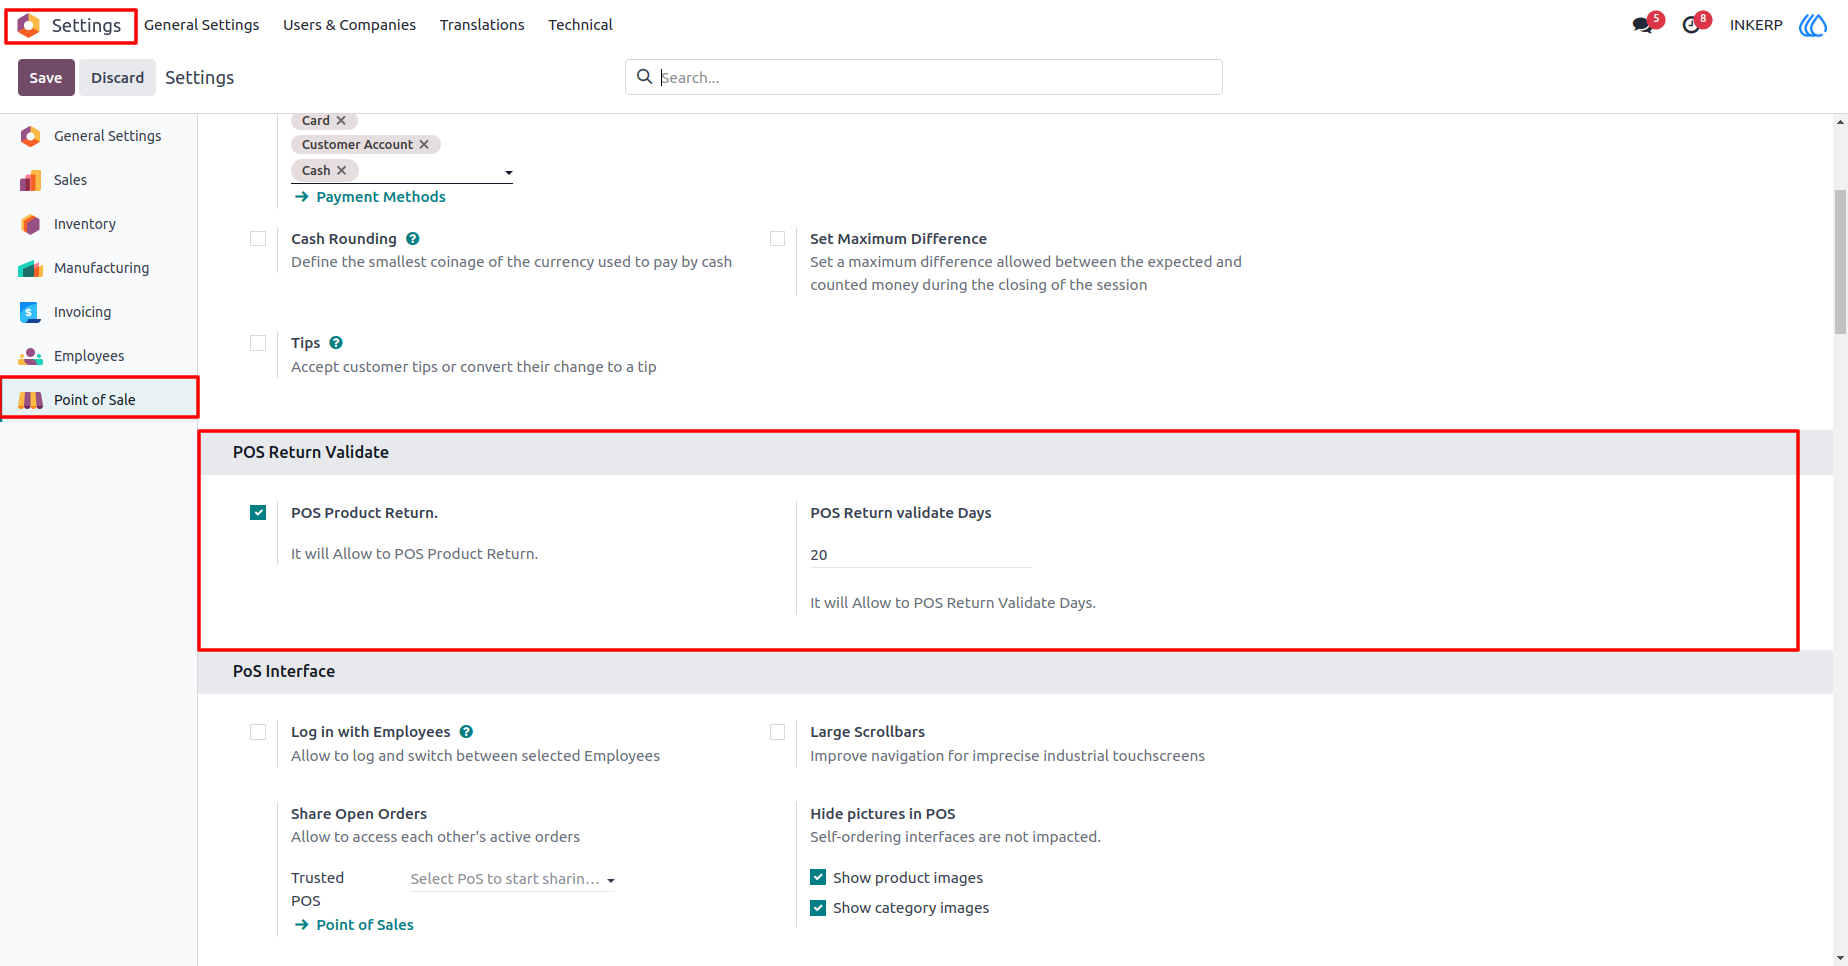
Task: Open the activities clock icon
Action: coord(1692,25)
